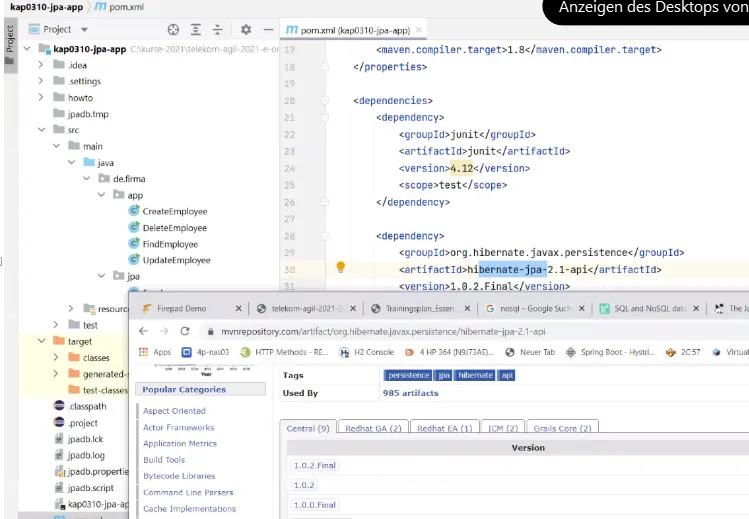Switch to telekom-agil-2021 browser tab
Viewport: 749px width, 519px height.
pyautogui.click(x=307, y=308)
